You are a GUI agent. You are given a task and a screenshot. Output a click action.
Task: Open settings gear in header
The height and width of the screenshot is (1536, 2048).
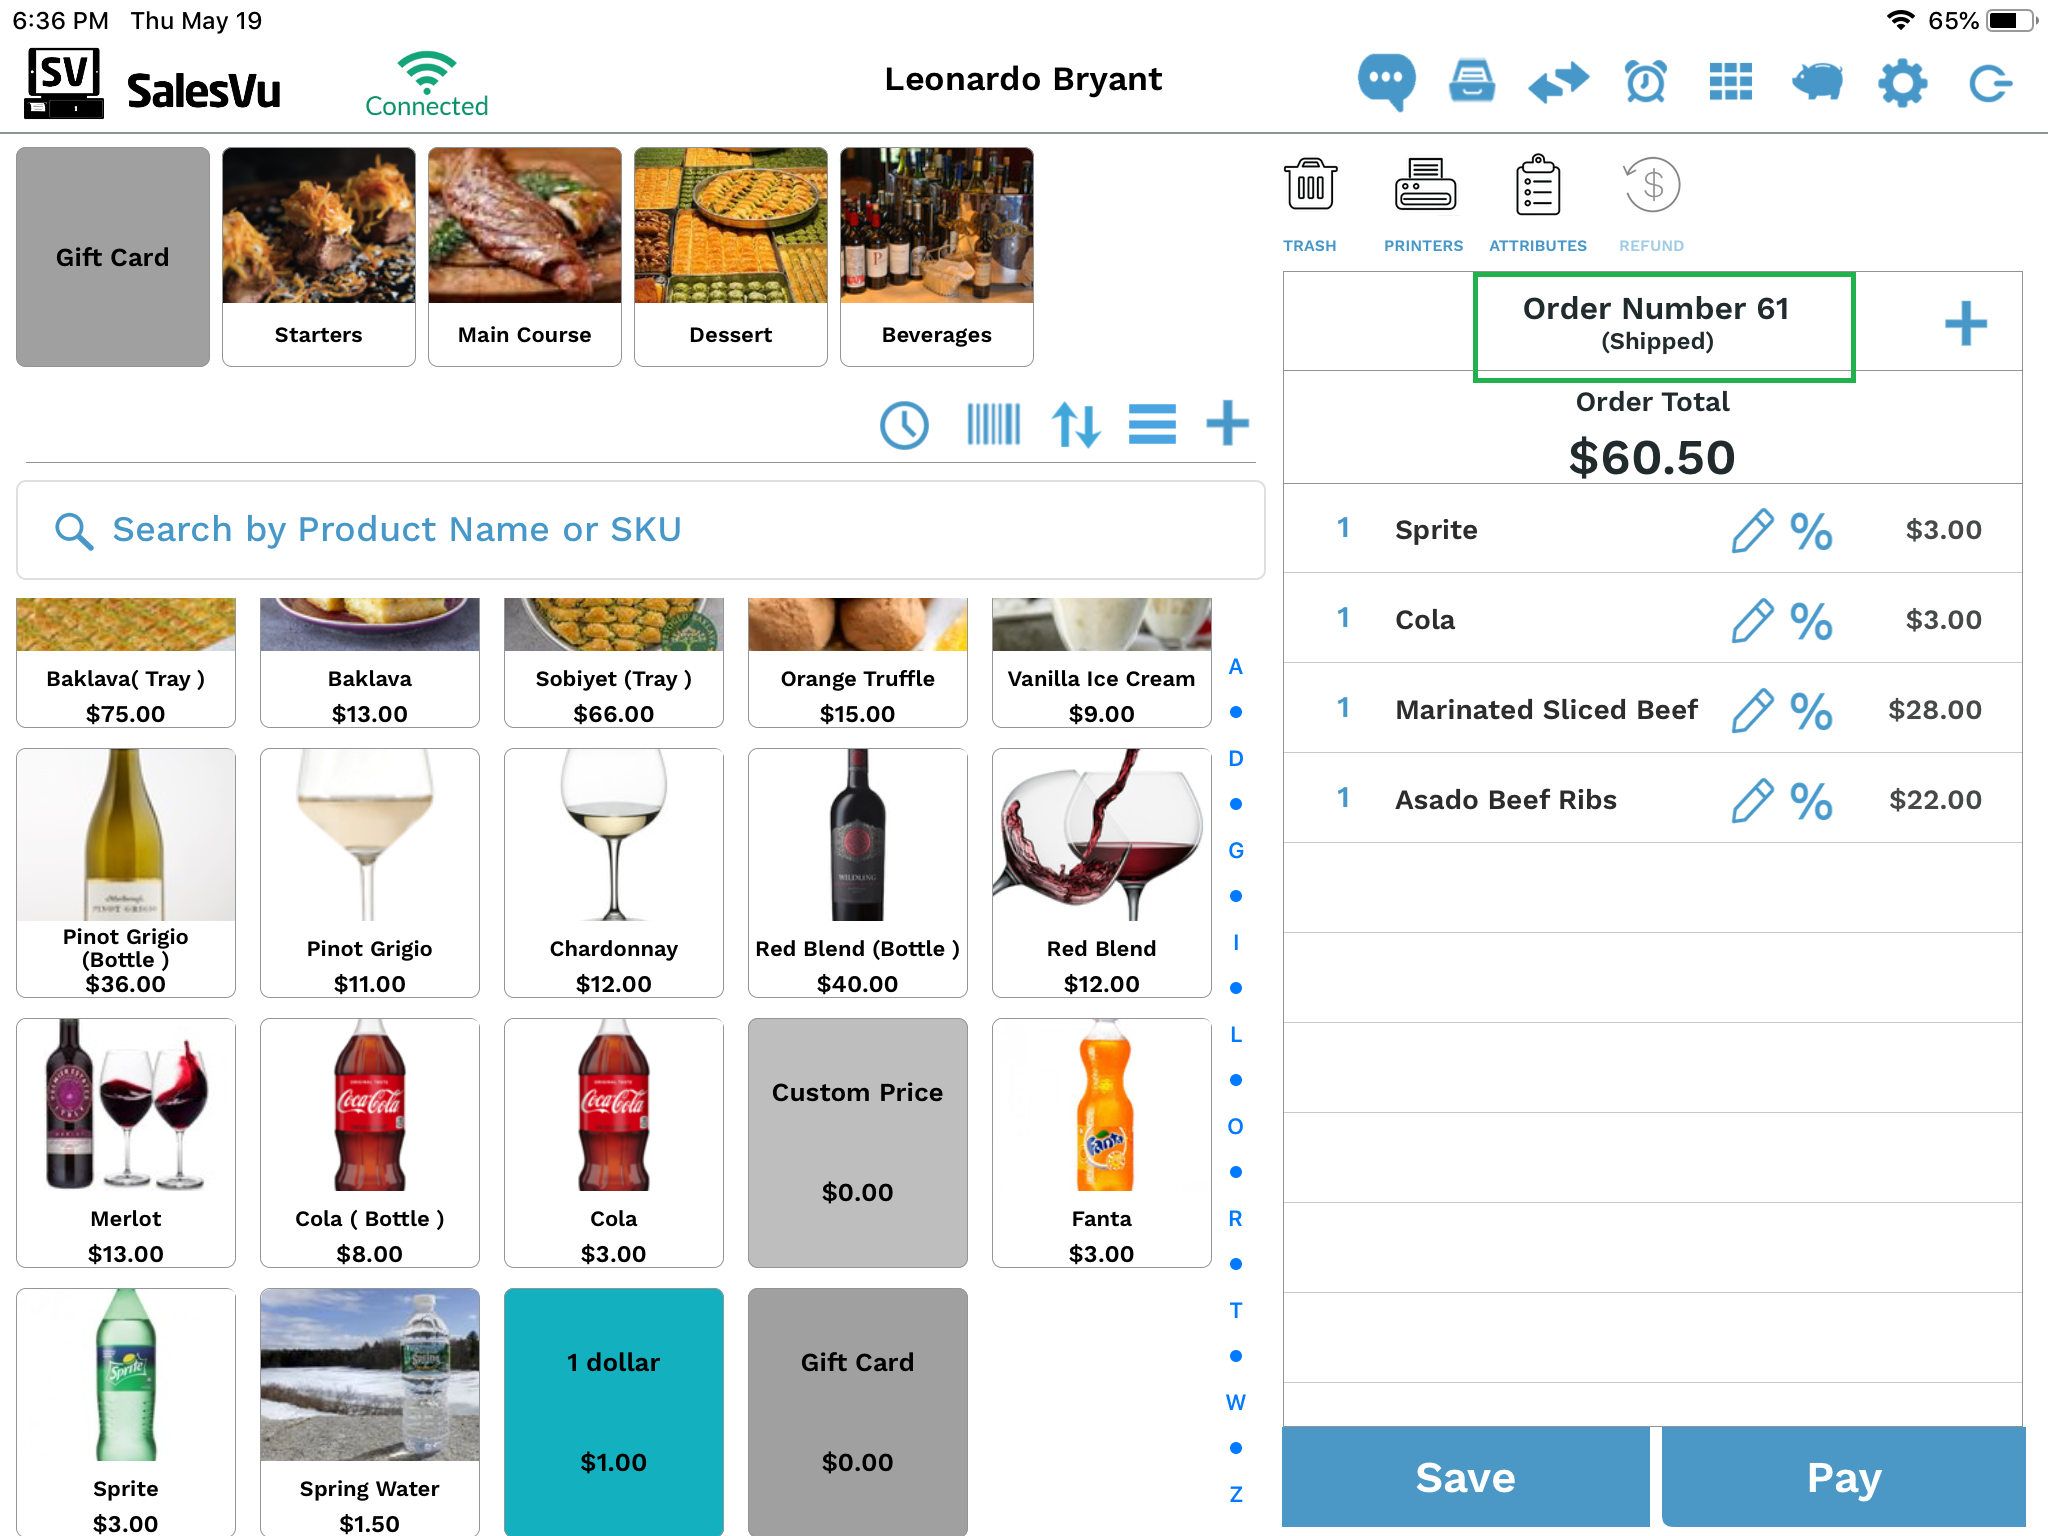point(1902,82)
